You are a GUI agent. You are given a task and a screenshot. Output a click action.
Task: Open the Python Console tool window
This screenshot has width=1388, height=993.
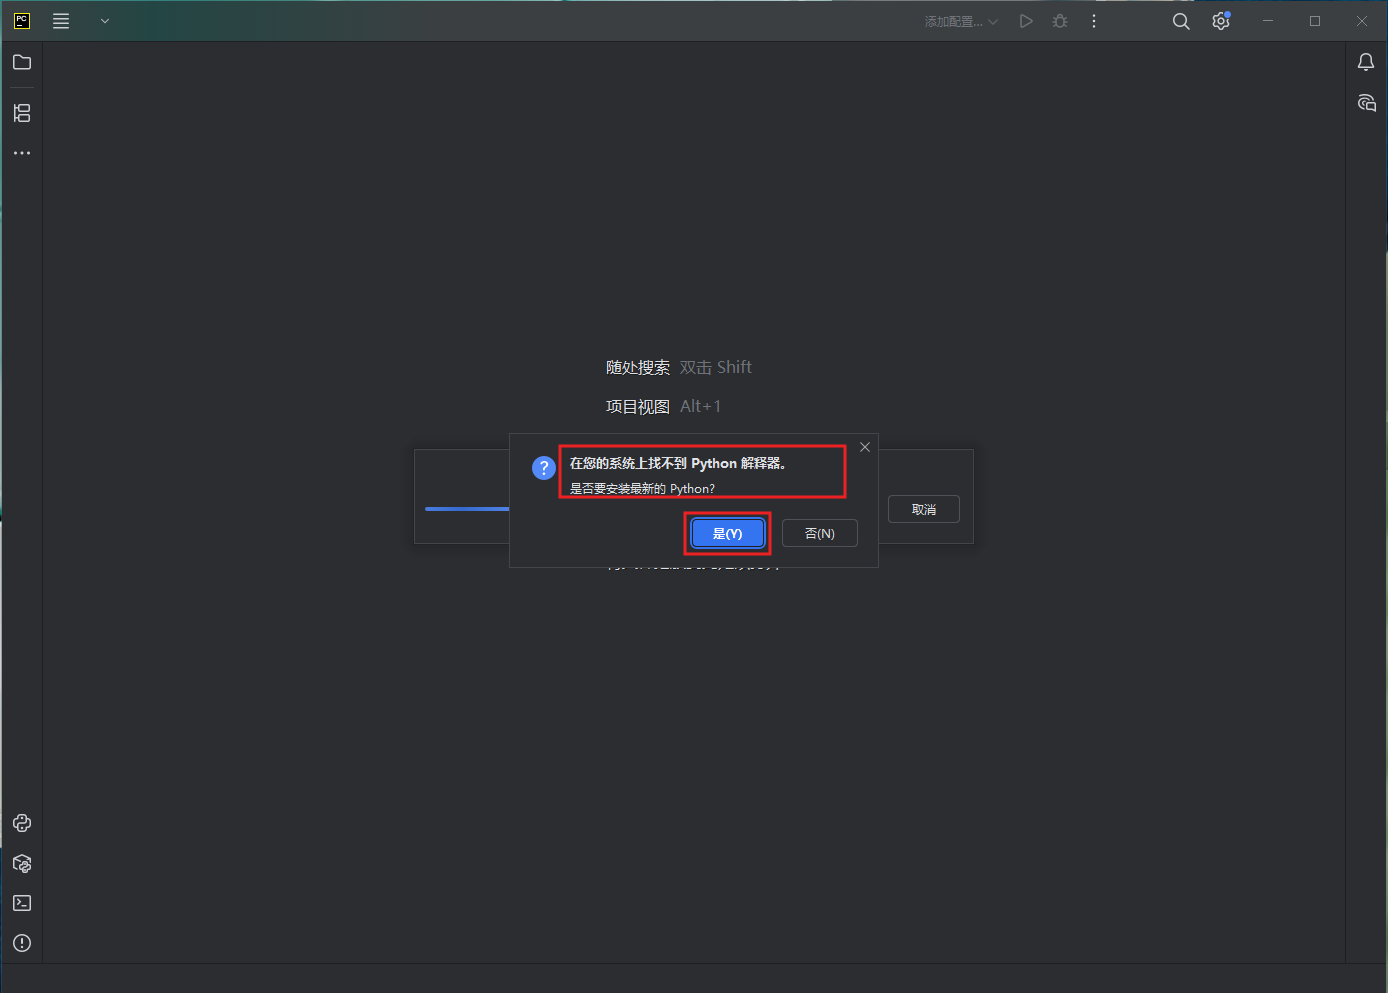pos(22,823)
